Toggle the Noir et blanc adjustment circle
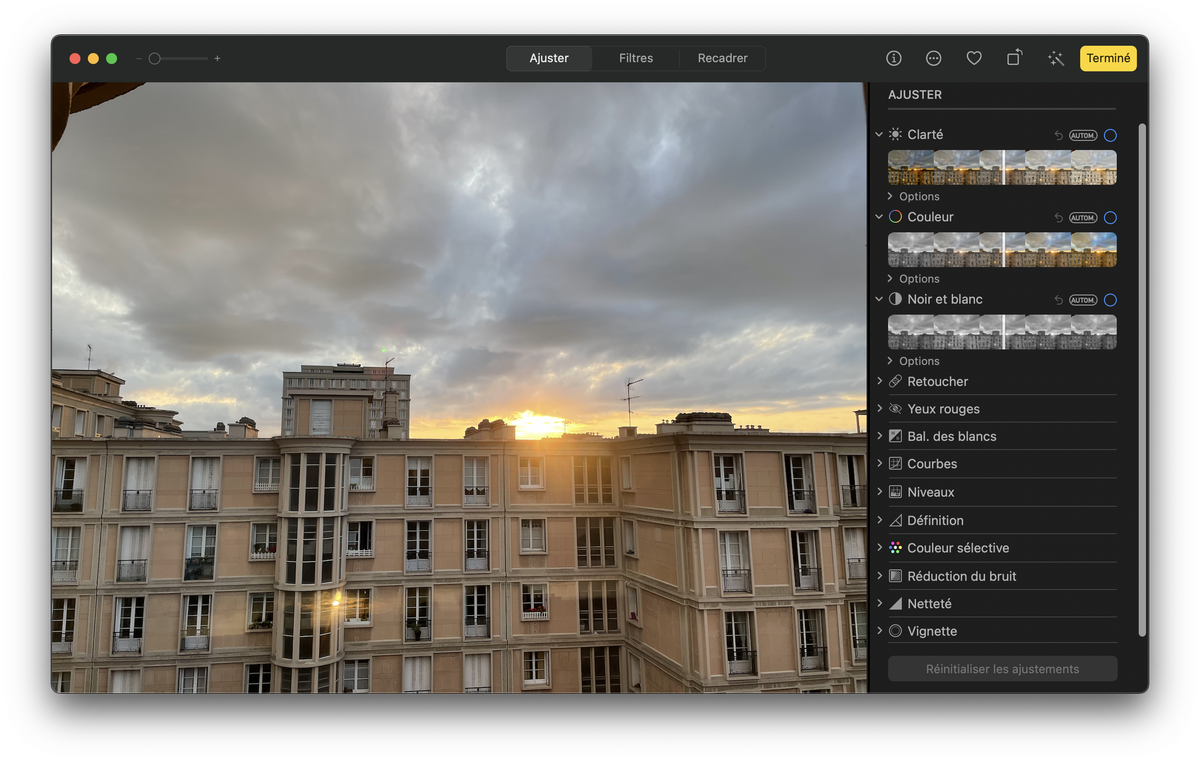This screenshot has height=761, width=1200. pyautogui.click(x=1110, y=300)
